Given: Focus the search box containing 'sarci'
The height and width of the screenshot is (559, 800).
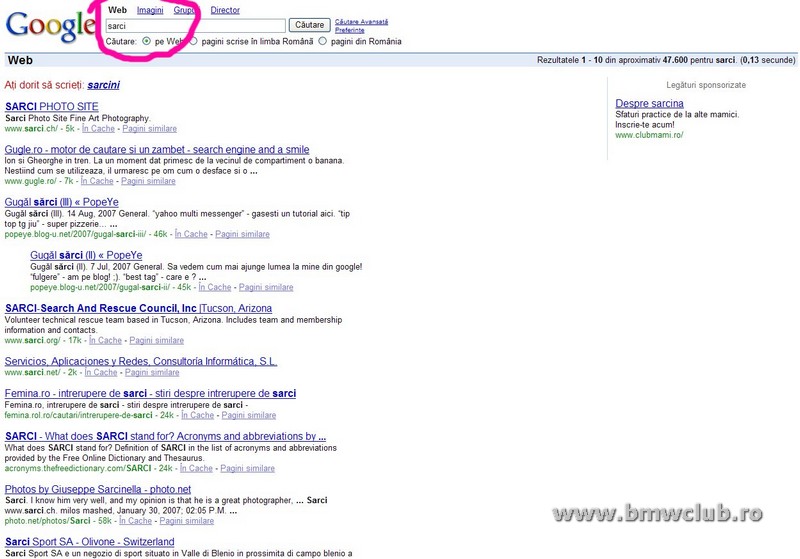Looking at the screenshot, I should 195,26.
